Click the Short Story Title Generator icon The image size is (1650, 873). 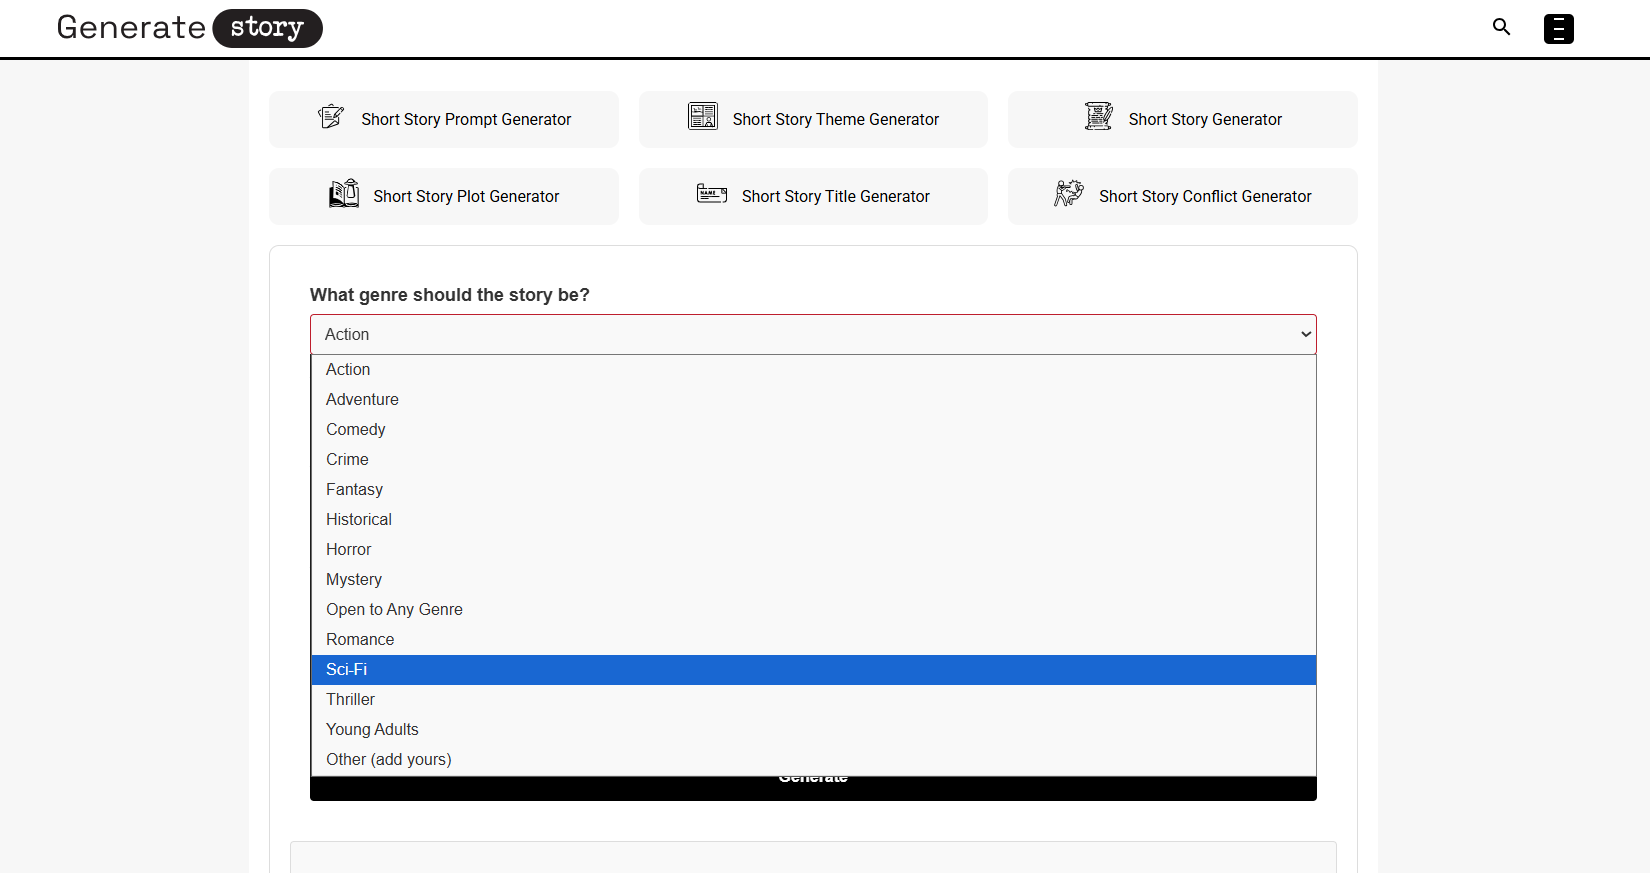pos(712,194)
